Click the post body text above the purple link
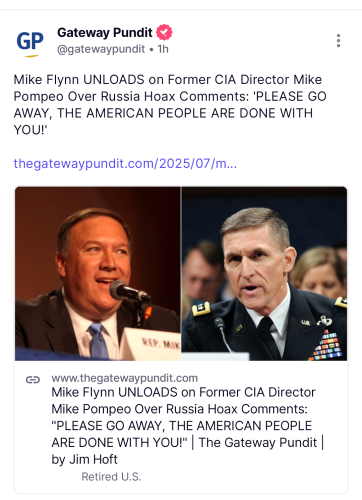362x500 pixels. (x=170, y=105)
